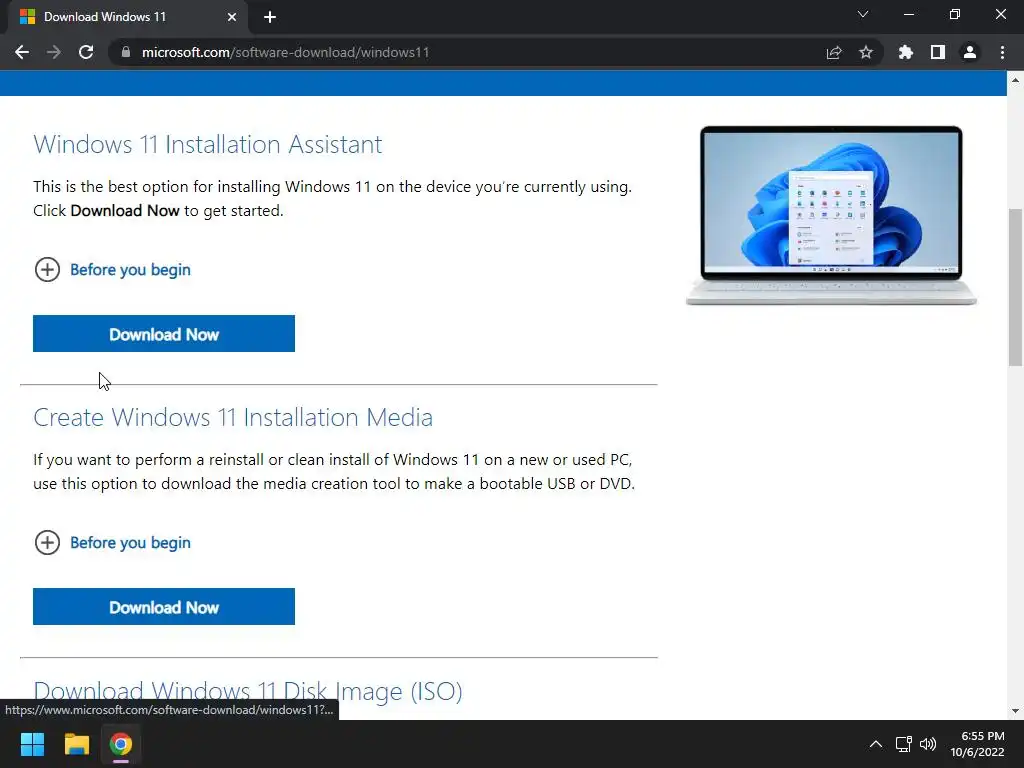The width and height of the screenshot is (1024, 768).
Task: Expand Before you begin under Installation Assistant
Action: click(112, 270)
